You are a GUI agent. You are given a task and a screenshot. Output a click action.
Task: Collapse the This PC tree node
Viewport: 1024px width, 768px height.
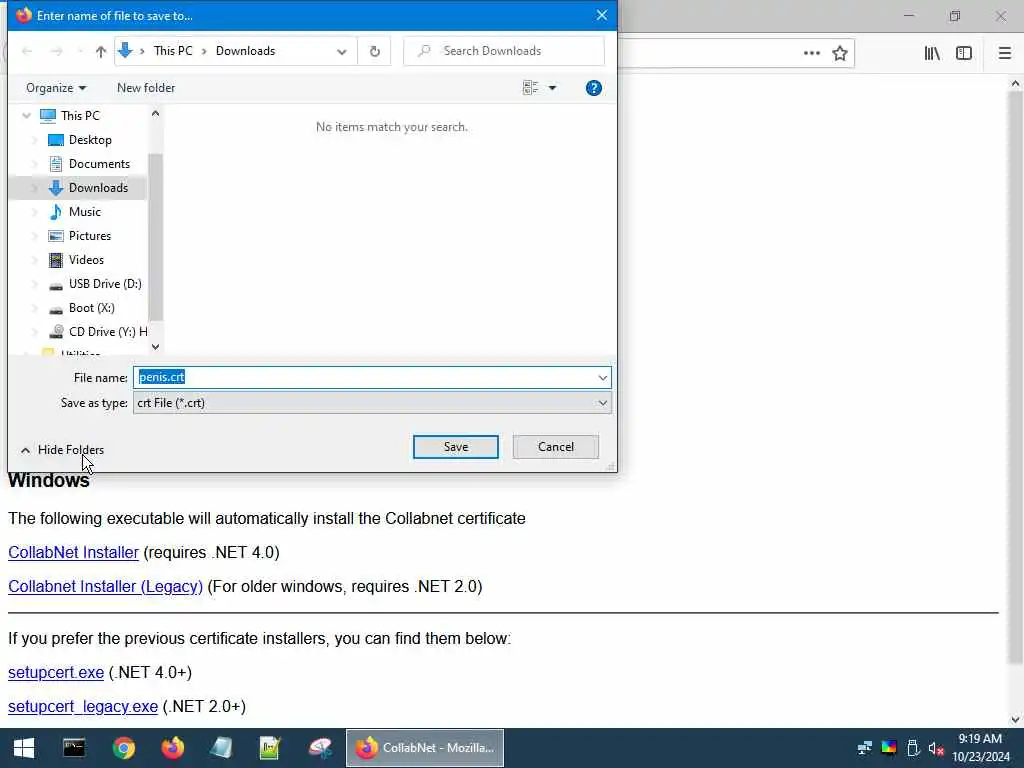26,116
